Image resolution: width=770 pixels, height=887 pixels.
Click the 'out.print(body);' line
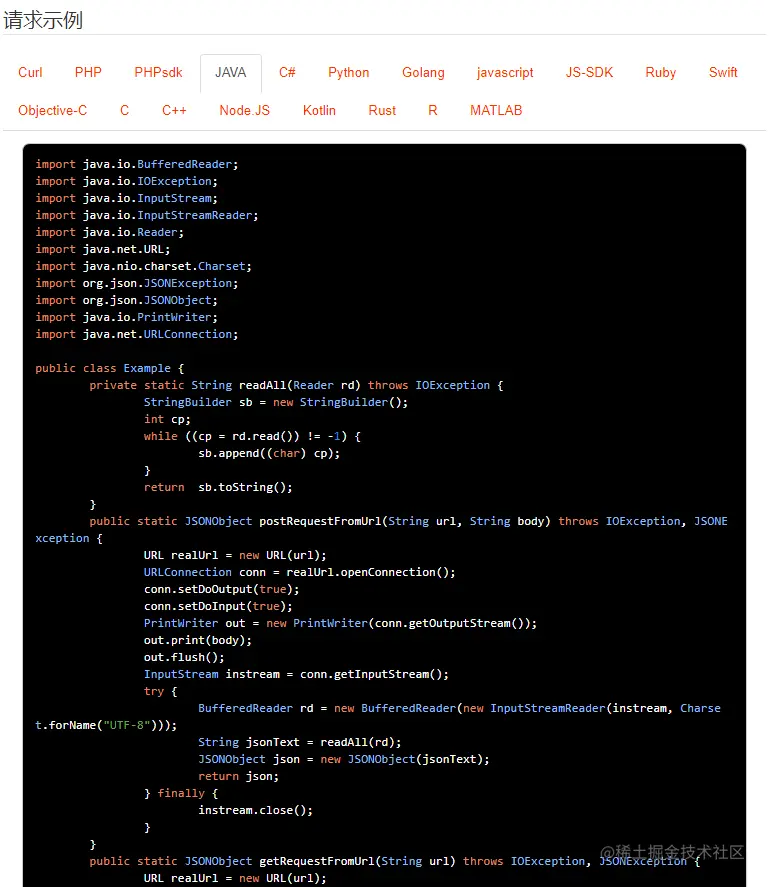[x=197, y=640]
